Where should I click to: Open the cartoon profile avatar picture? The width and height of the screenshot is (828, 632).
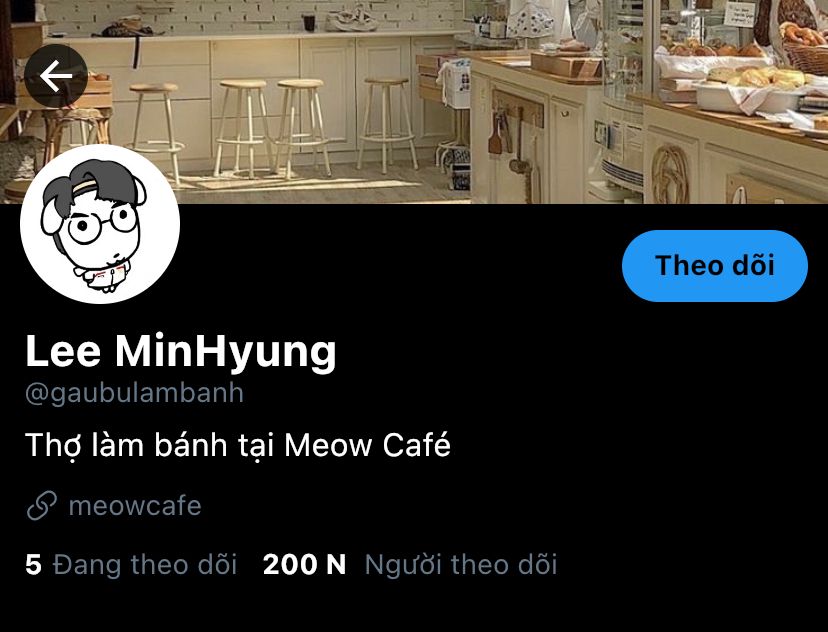100,224
